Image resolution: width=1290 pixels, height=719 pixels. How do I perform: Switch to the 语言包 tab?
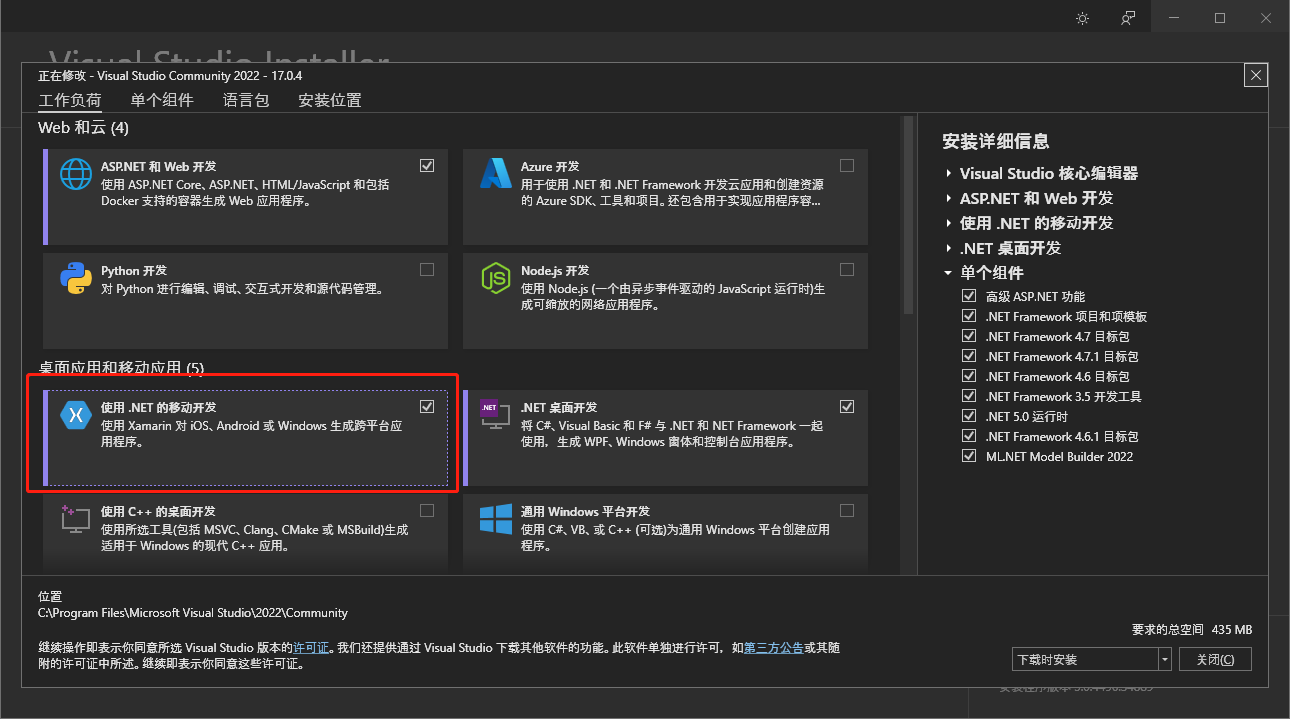[x=246, y=100]
